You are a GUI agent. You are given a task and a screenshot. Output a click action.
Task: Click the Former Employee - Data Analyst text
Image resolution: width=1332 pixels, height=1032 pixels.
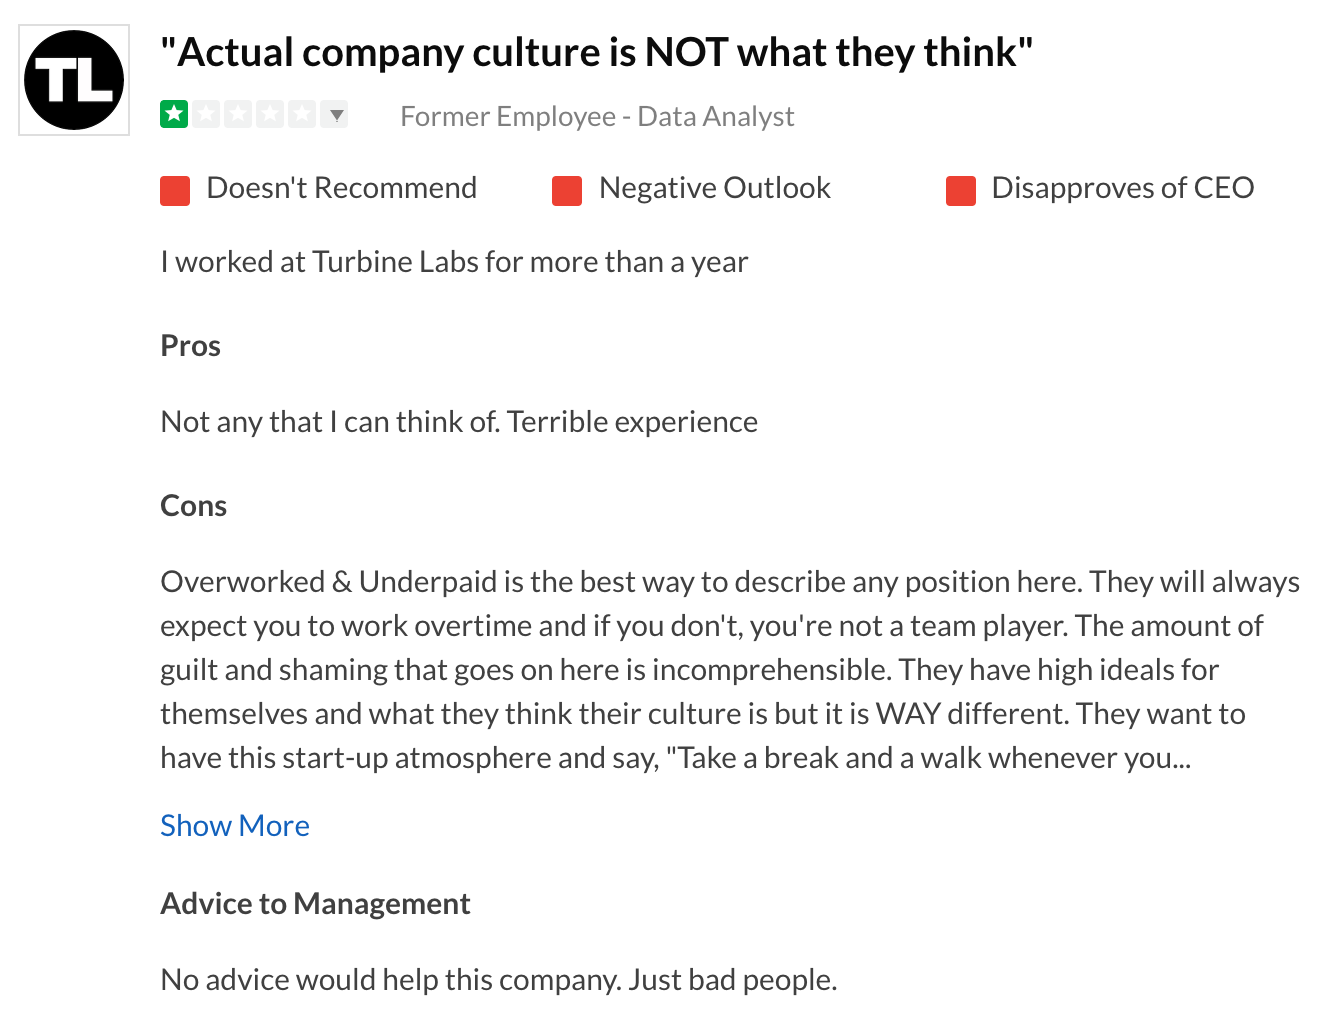coord(597,117)
